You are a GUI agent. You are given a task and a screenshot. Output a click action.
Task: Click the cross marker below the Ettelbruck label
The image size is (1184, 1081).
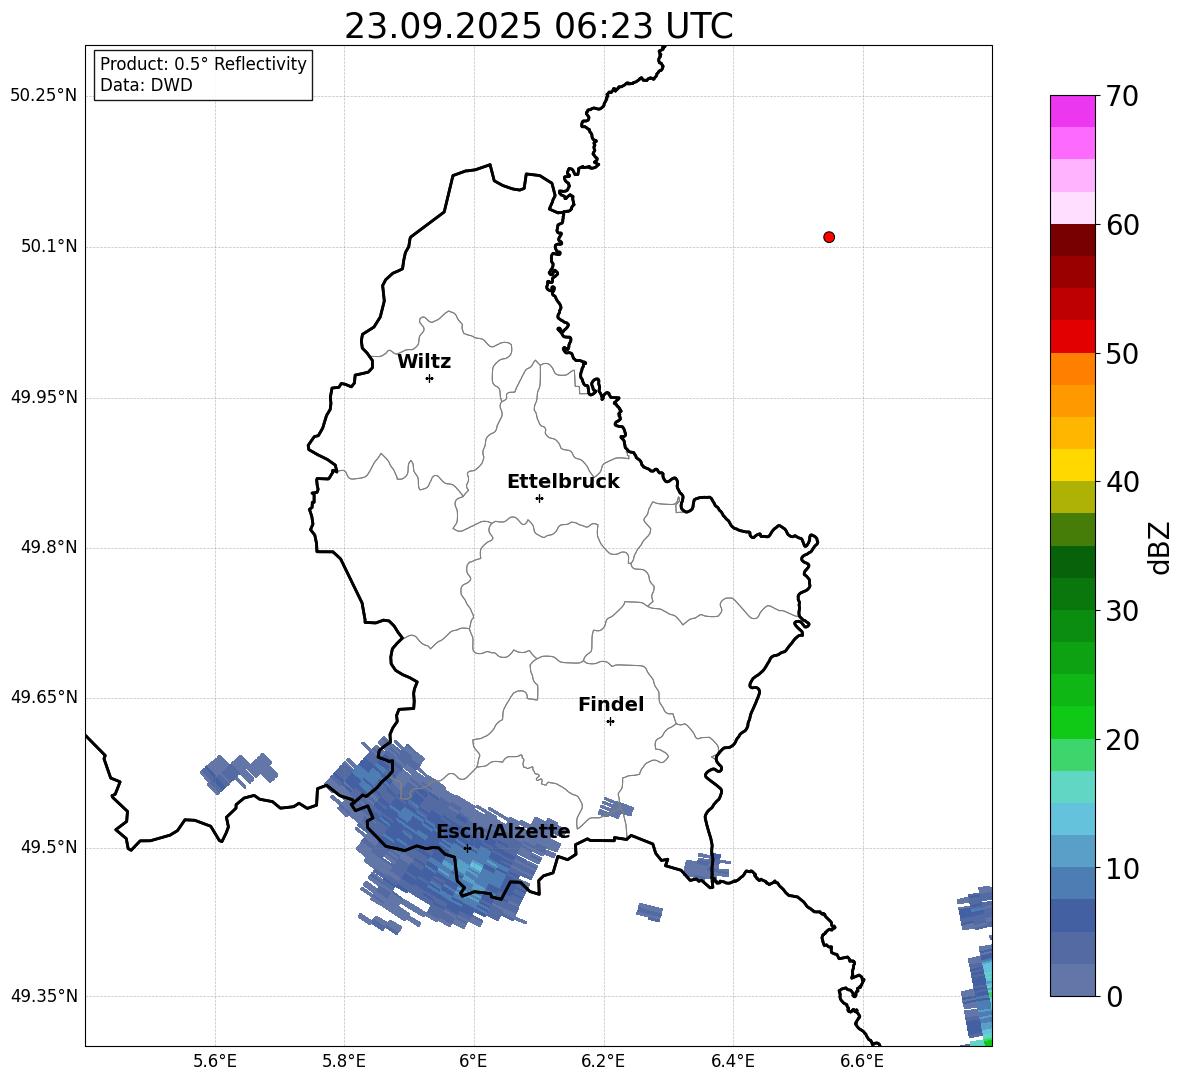pyautogui.click(x=539, y=498)
